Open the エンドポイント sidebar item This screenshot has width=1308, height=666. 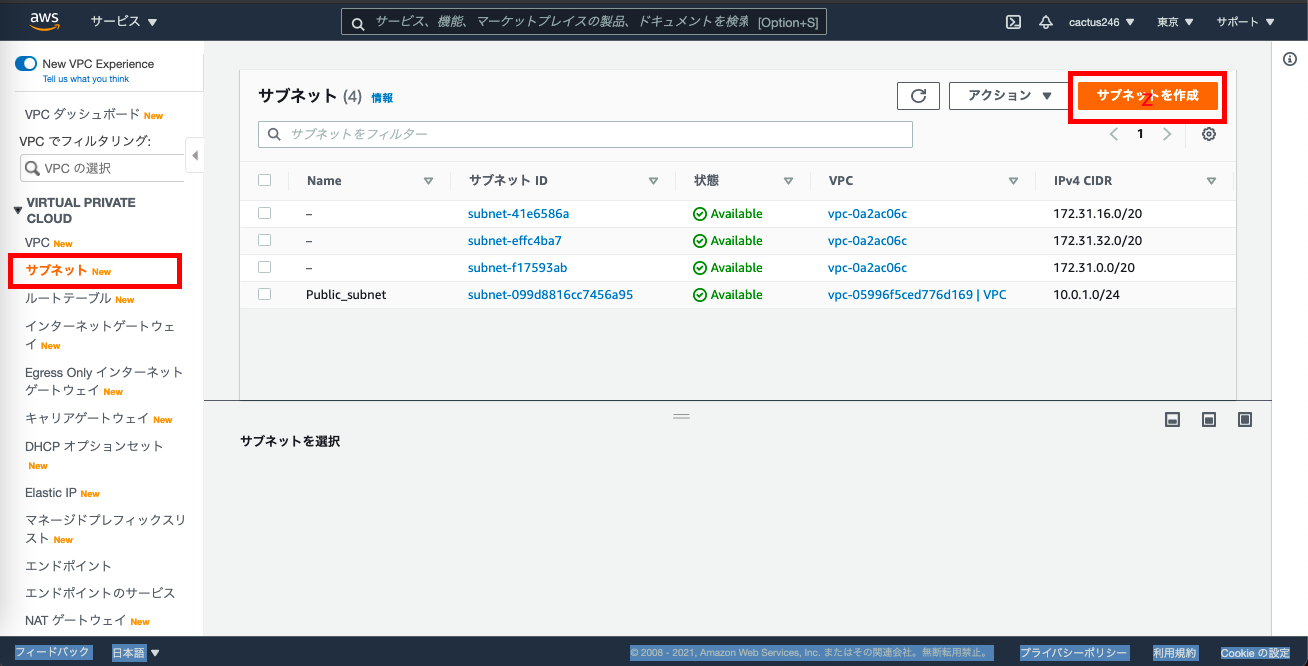click(x=68, y=566)
